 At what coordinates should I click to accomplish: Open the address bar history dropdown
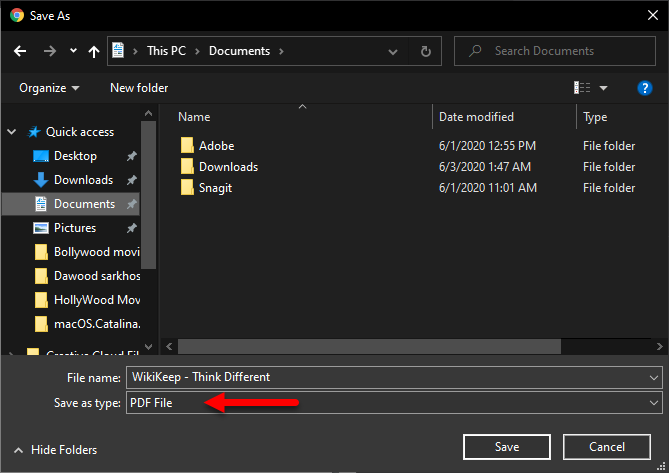(393, 52)
